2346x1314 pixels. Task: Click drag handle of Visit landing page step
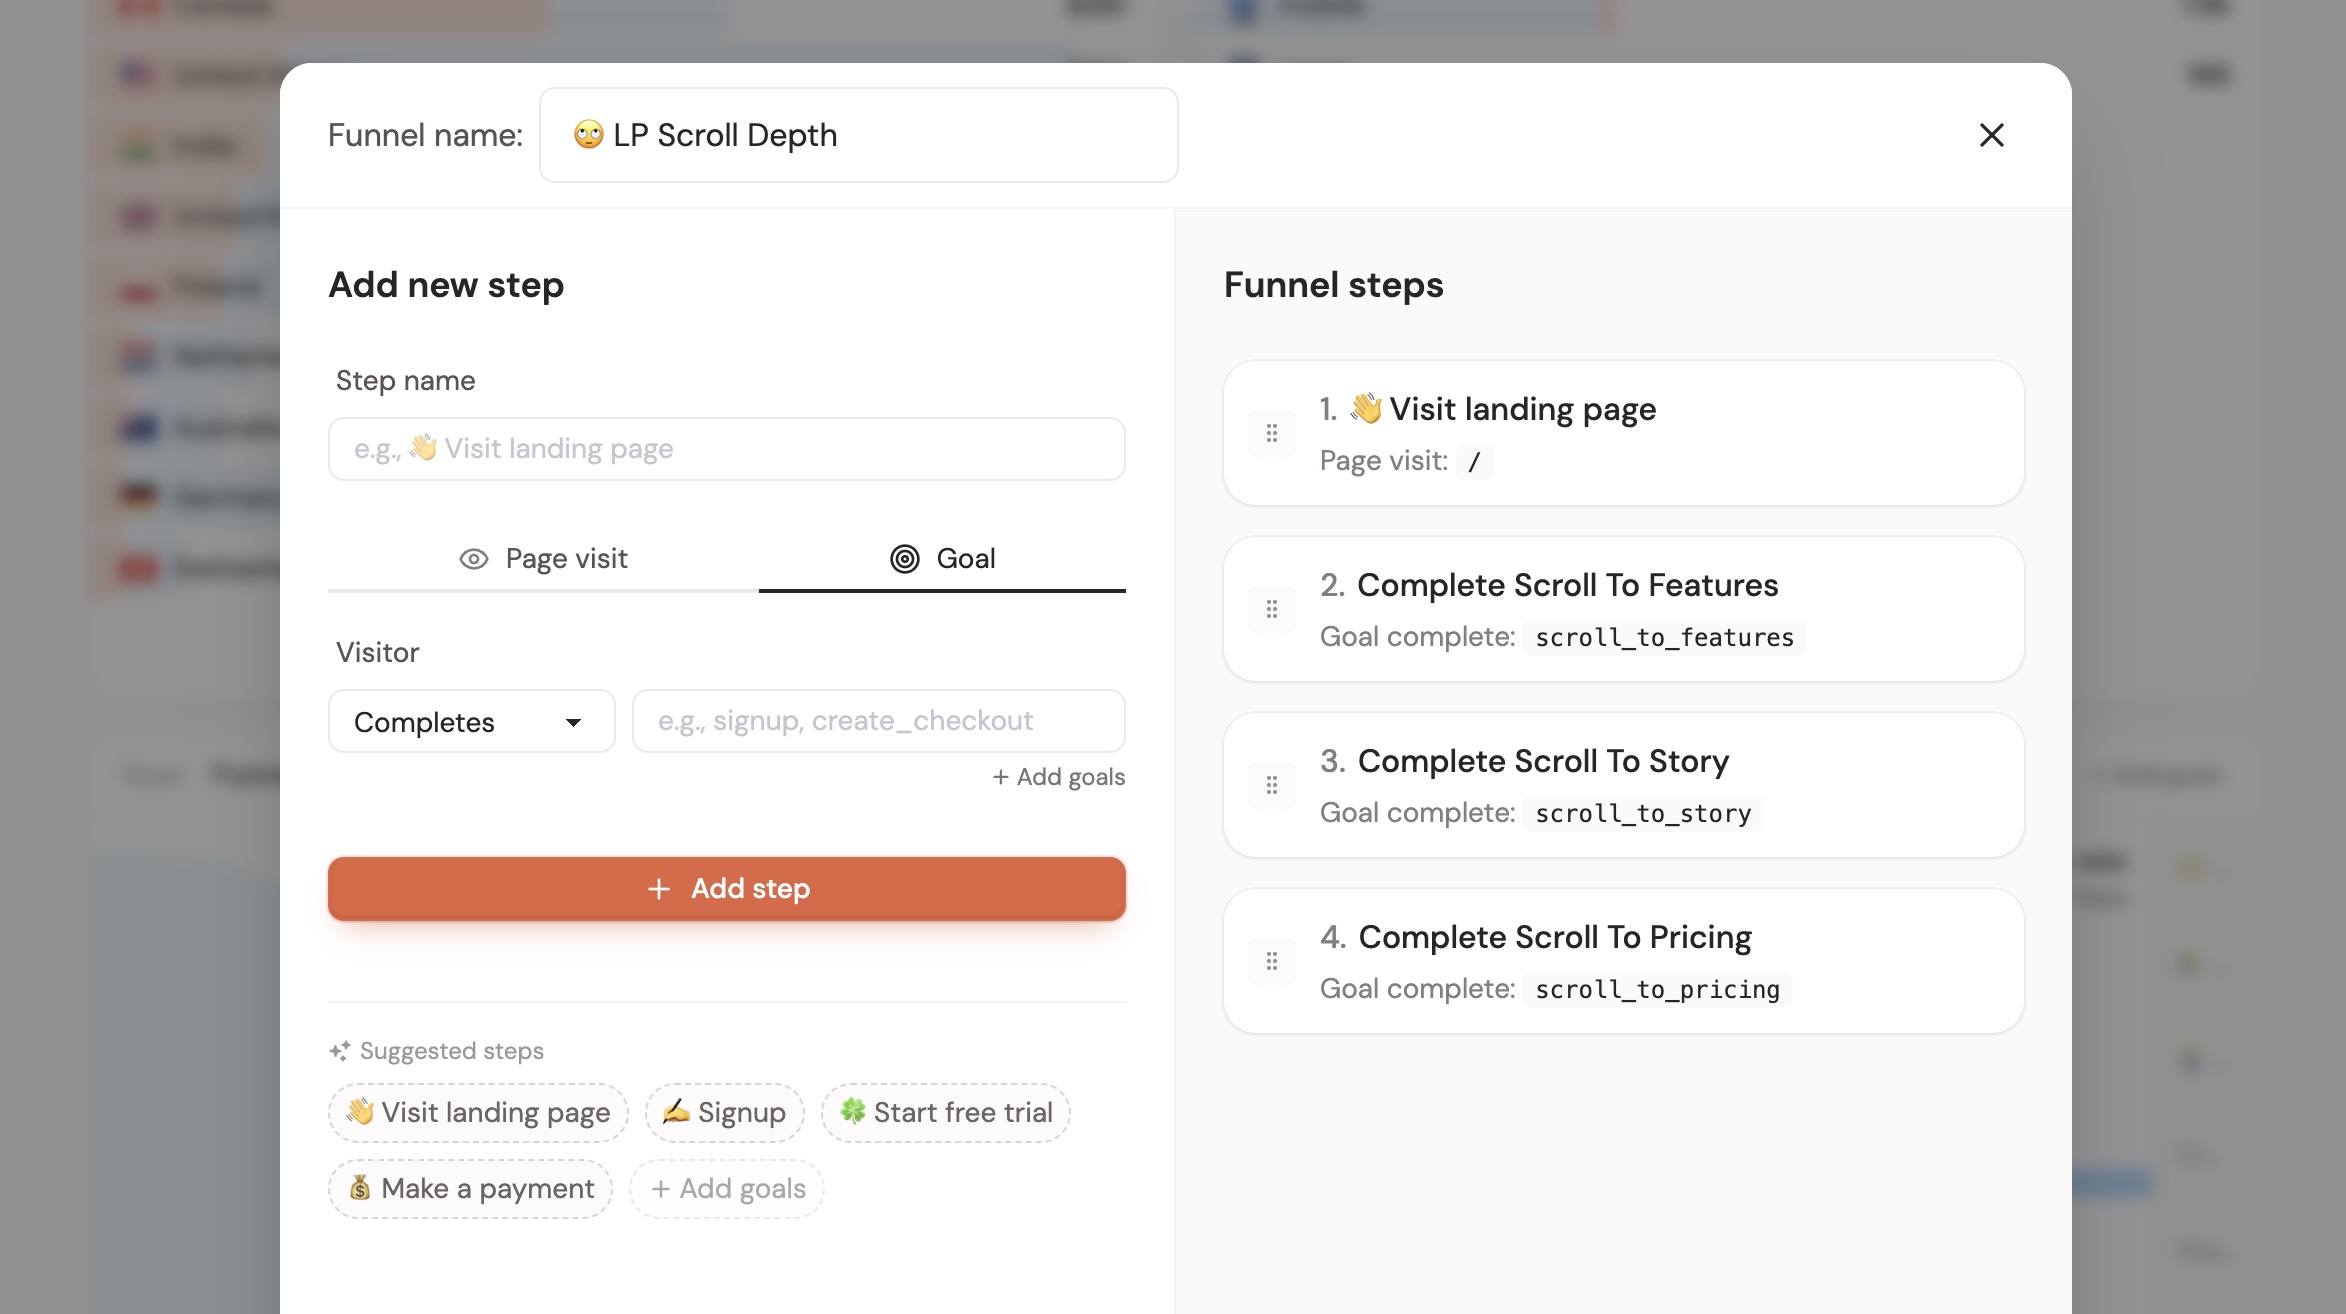point(1272,433)
